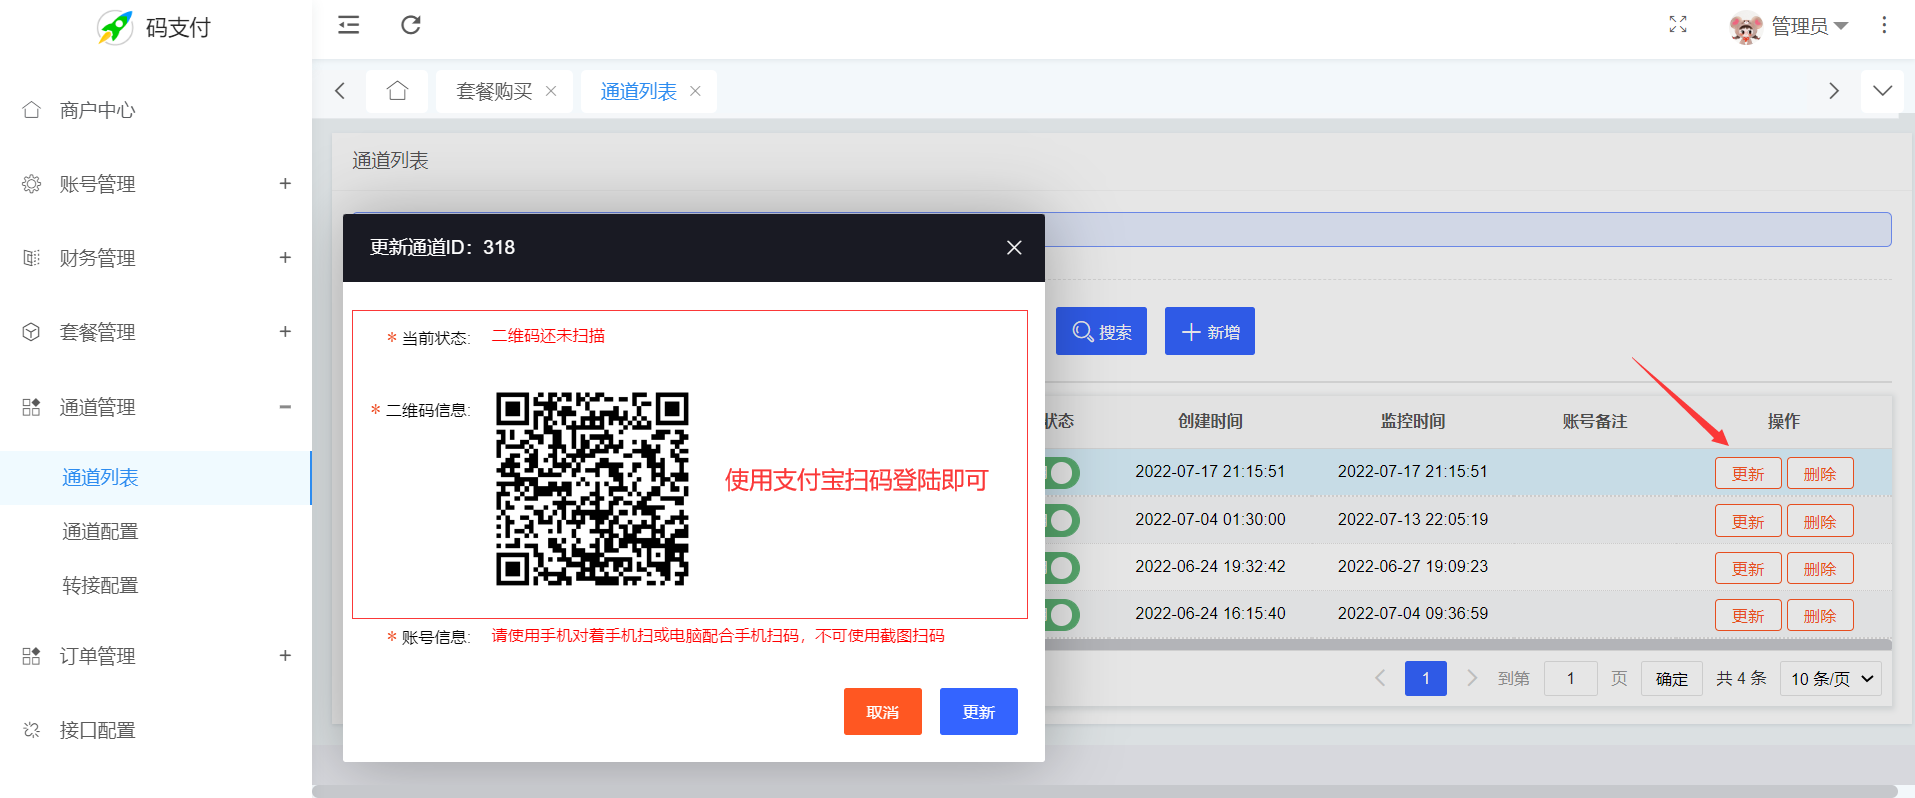The height and width of the screenshot is (798, 1915).
Task: Click 创建时间 column header
Action: coord(1210,421)
